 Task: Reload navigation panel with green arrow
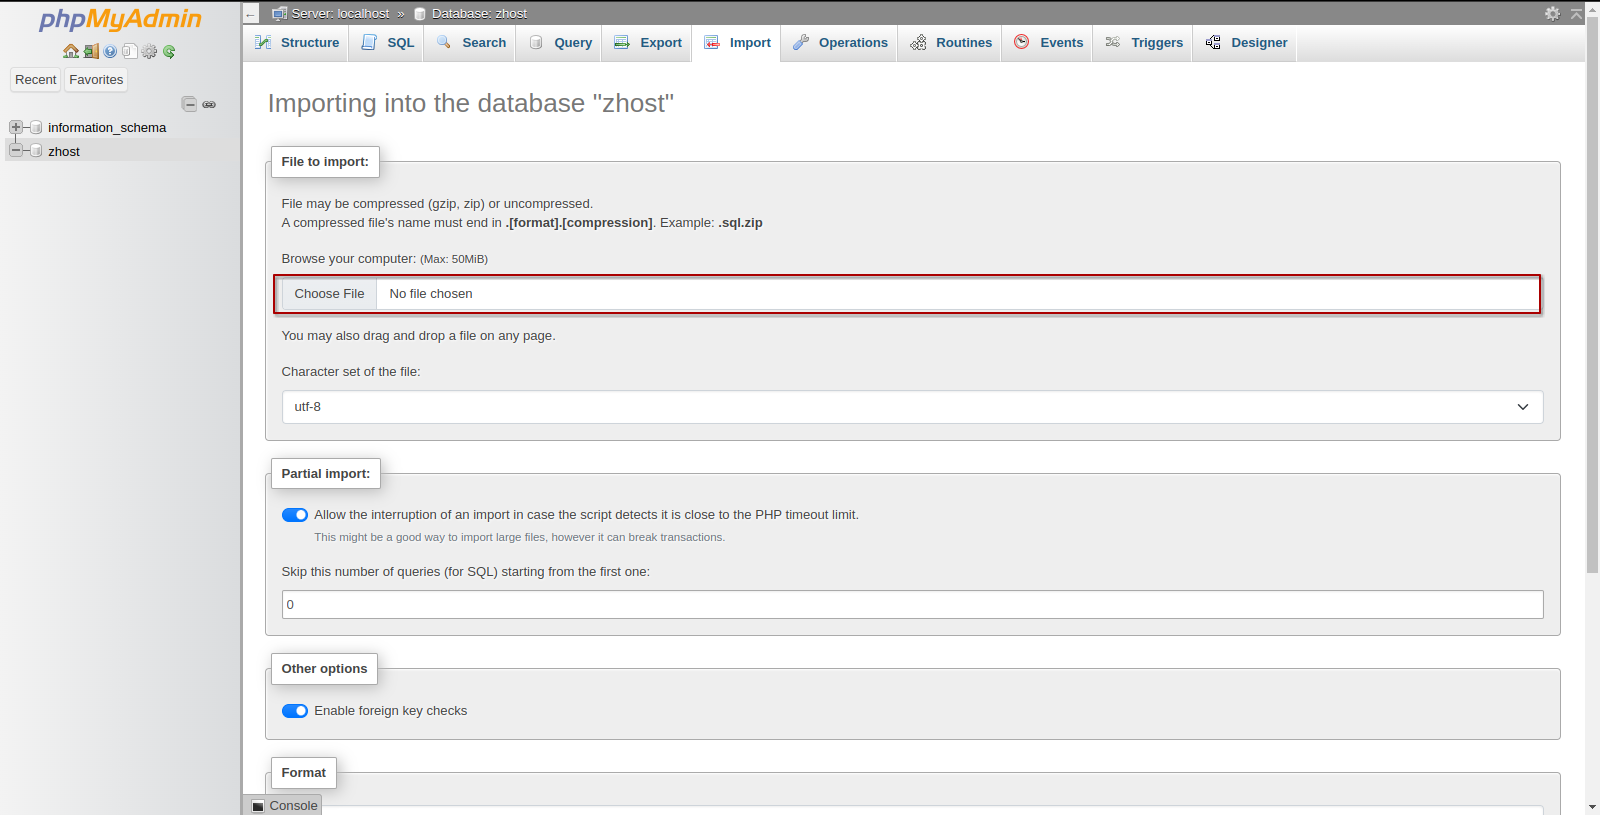pos(169,51)
